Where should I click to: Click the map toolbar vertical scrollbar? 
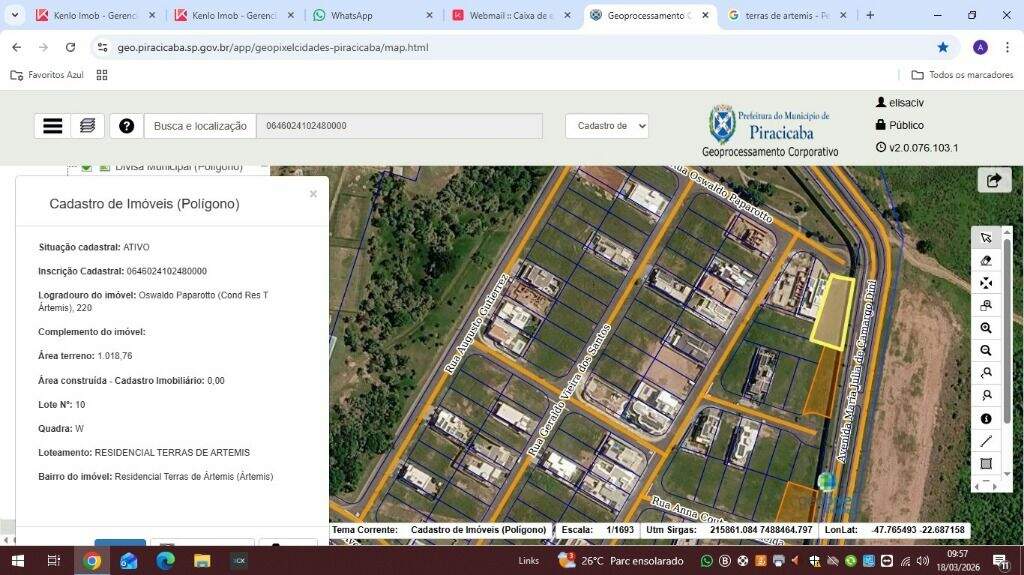(1007, 333)
